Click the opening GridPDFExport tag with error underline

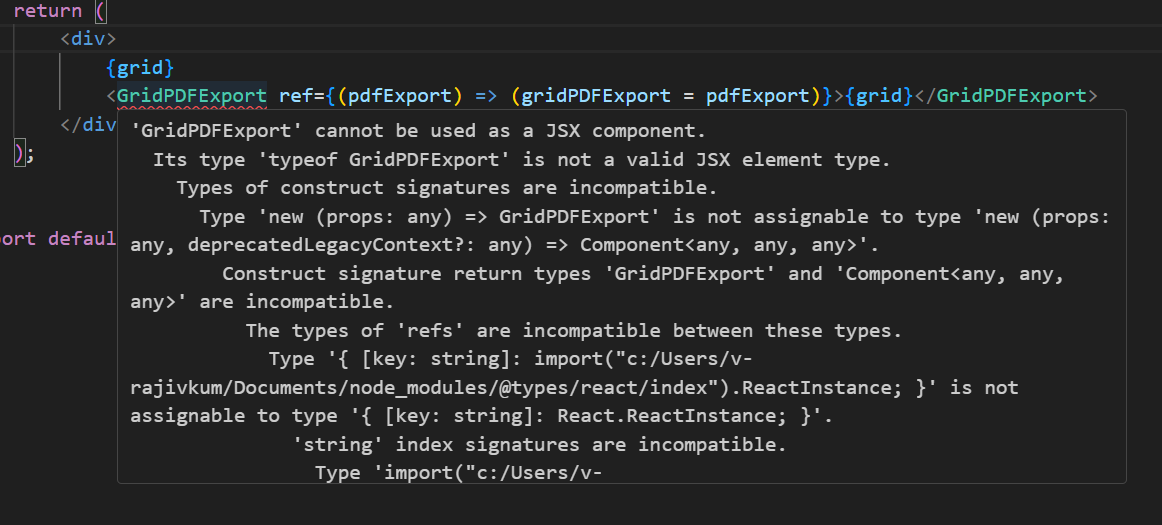(192, 96)
